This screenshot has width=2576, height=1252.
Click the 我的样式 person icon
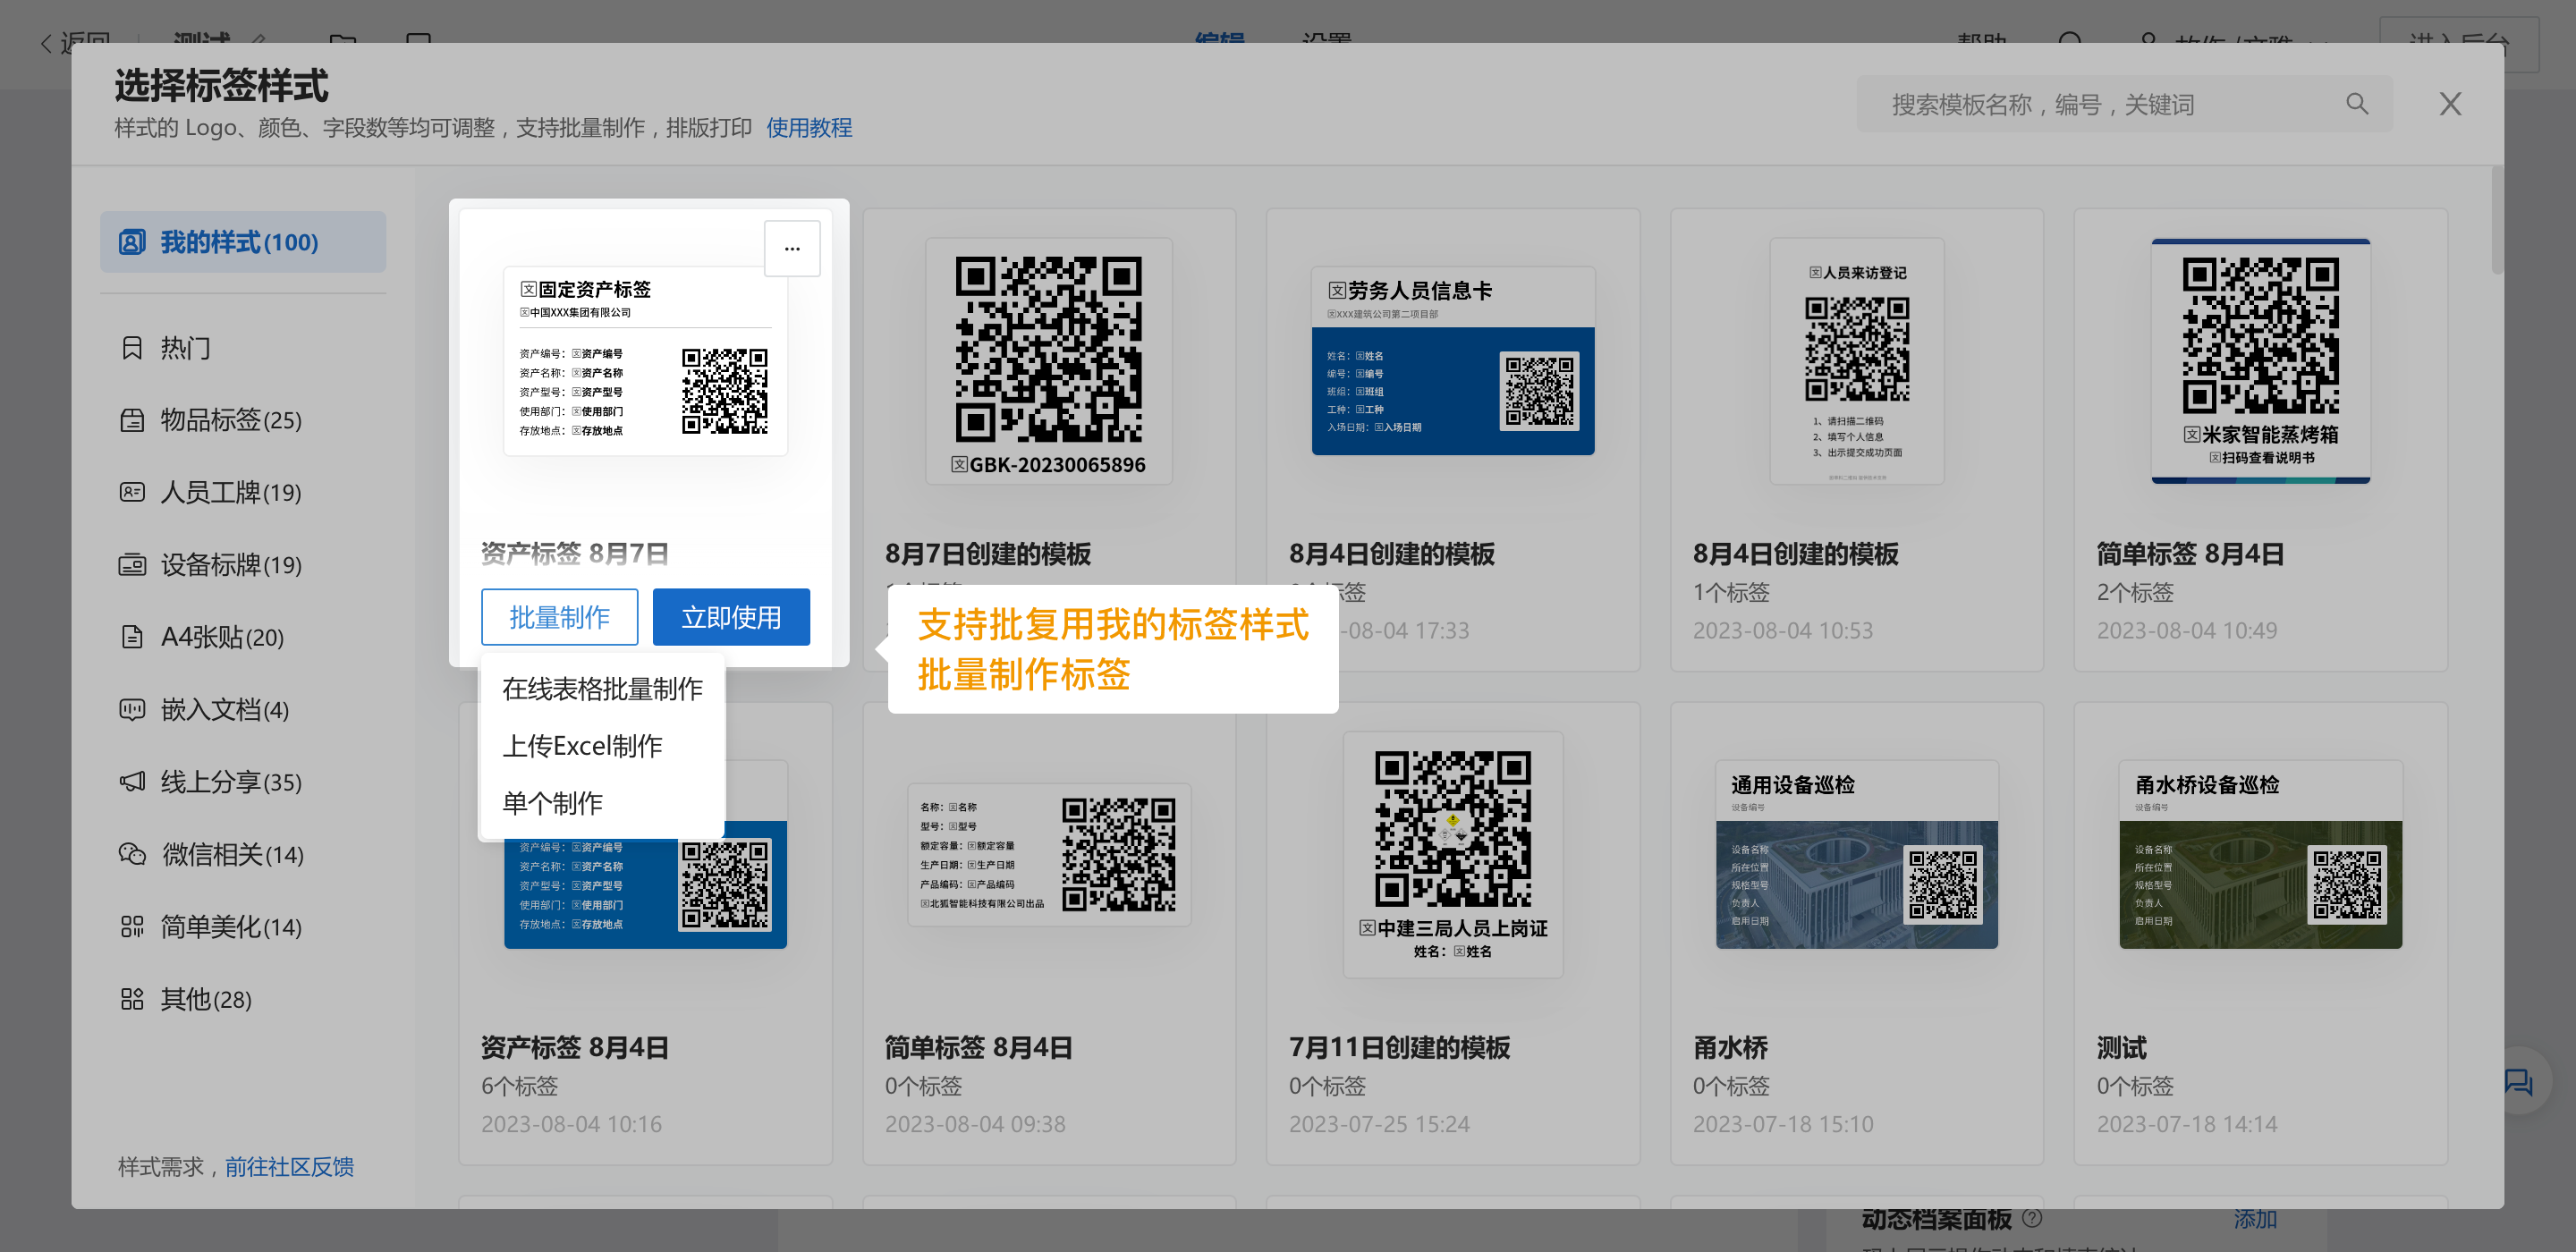[132, 242]
